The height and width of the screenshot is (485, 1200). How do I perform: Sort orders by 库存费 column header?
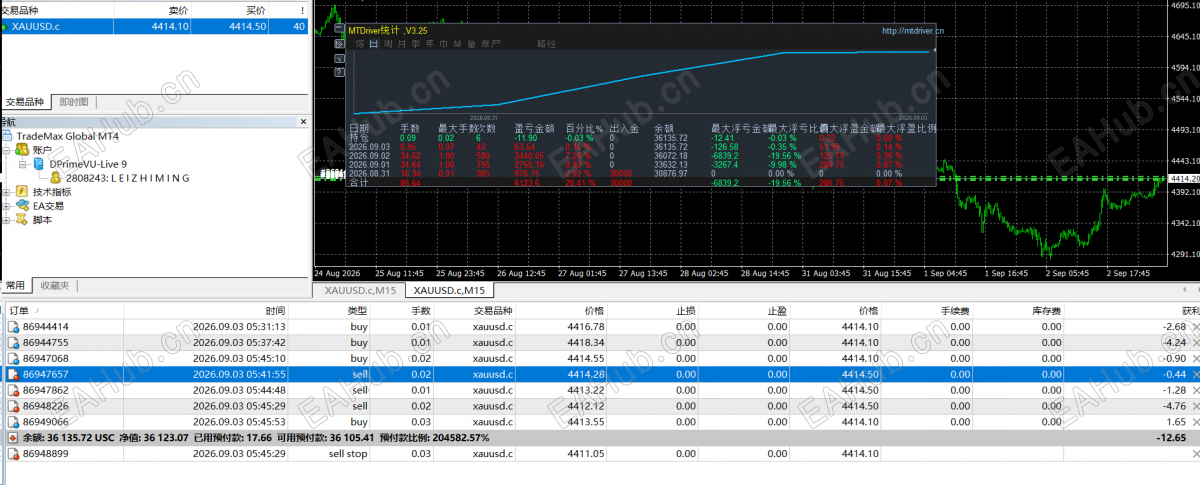click(x=1020, y=311)
